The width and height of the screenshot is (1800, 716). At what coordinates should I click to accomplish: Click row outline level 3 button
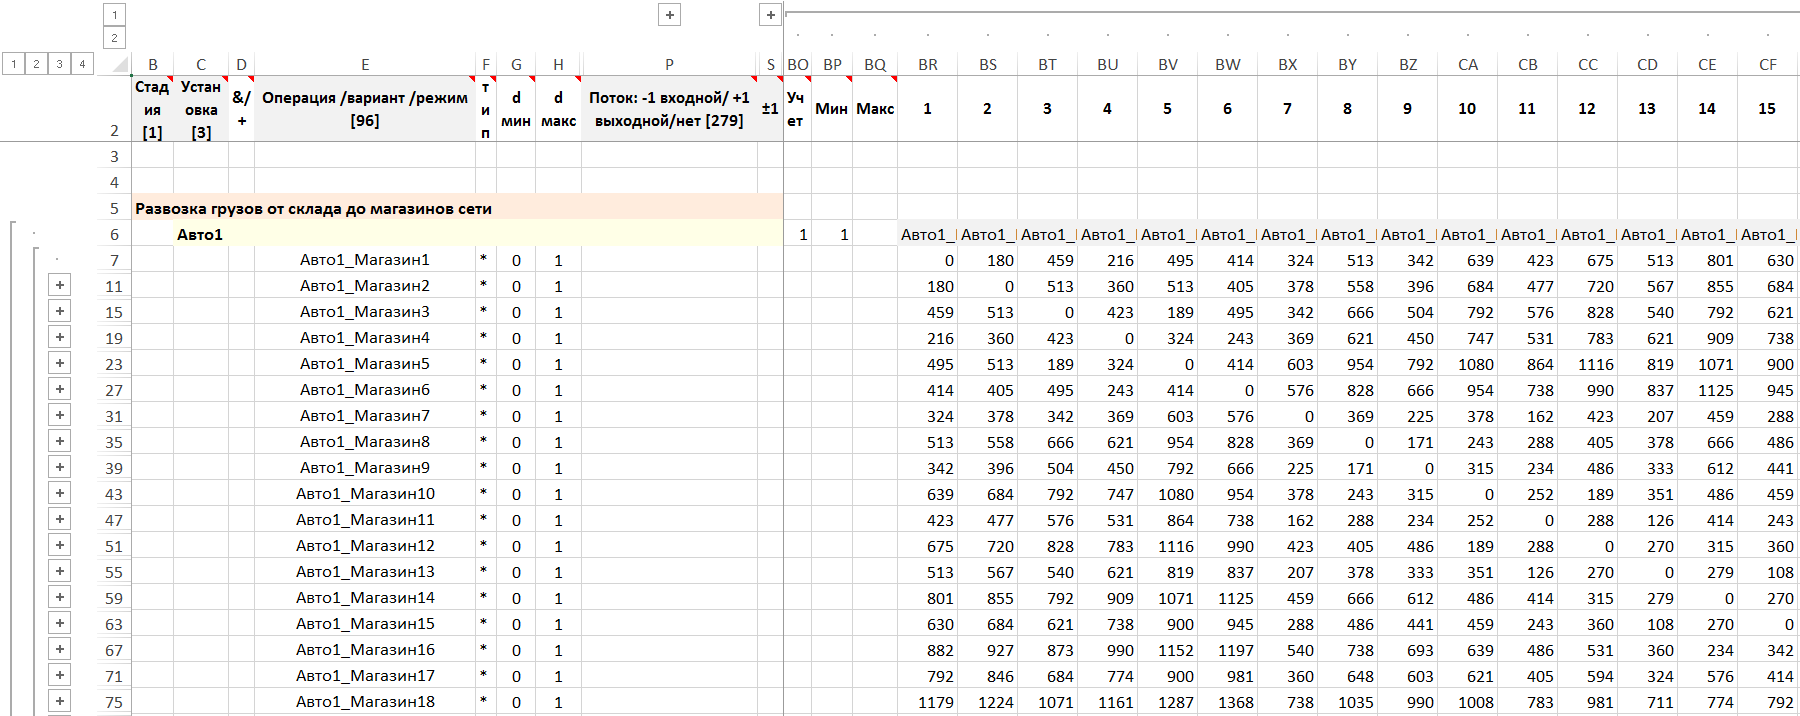(59, 64)
